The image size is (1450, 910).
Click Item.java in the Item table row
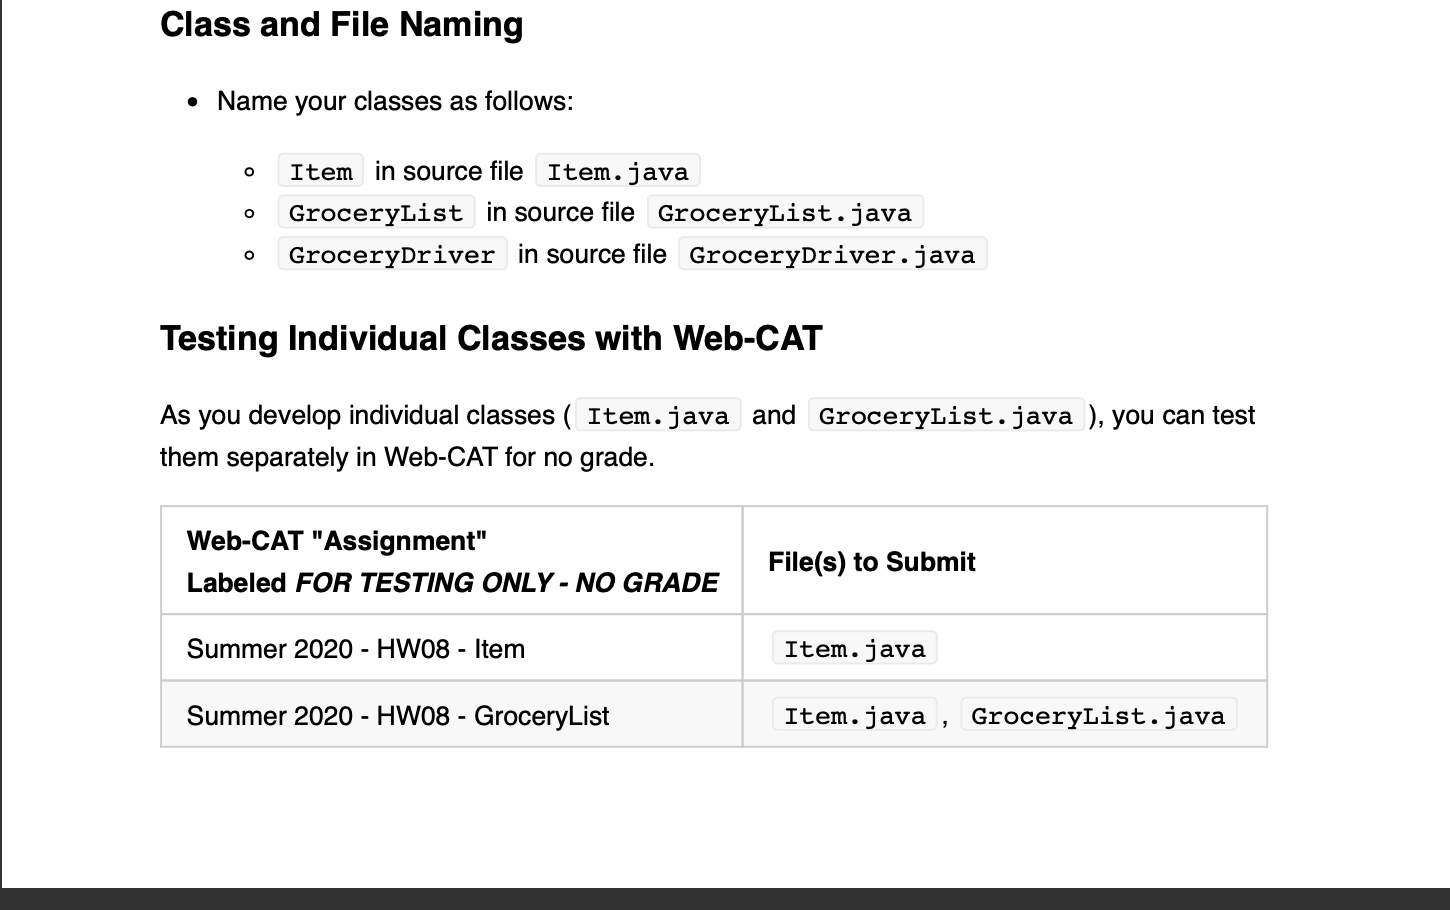854,648
